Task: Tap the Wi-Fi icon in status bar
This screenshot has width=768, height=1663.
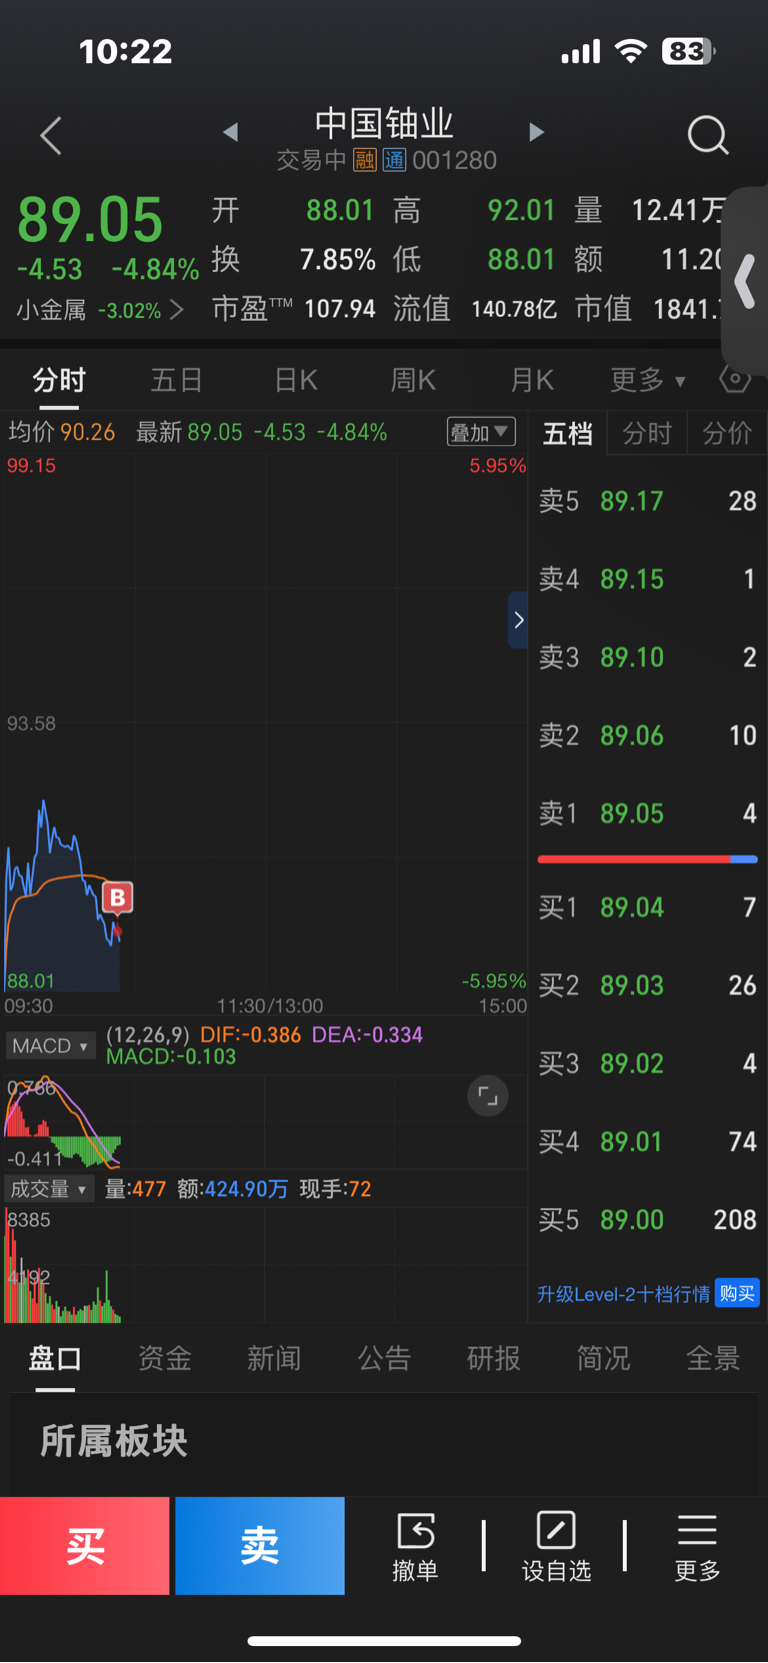Action: [631, 50]
